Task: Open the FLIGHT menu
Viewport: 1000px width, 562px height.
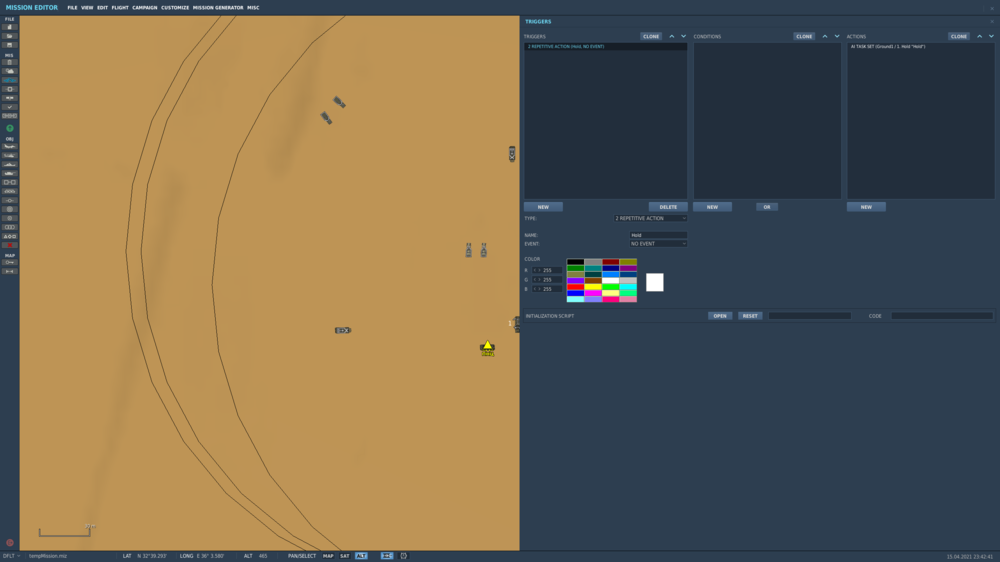Action: click(x=120, y=8)
